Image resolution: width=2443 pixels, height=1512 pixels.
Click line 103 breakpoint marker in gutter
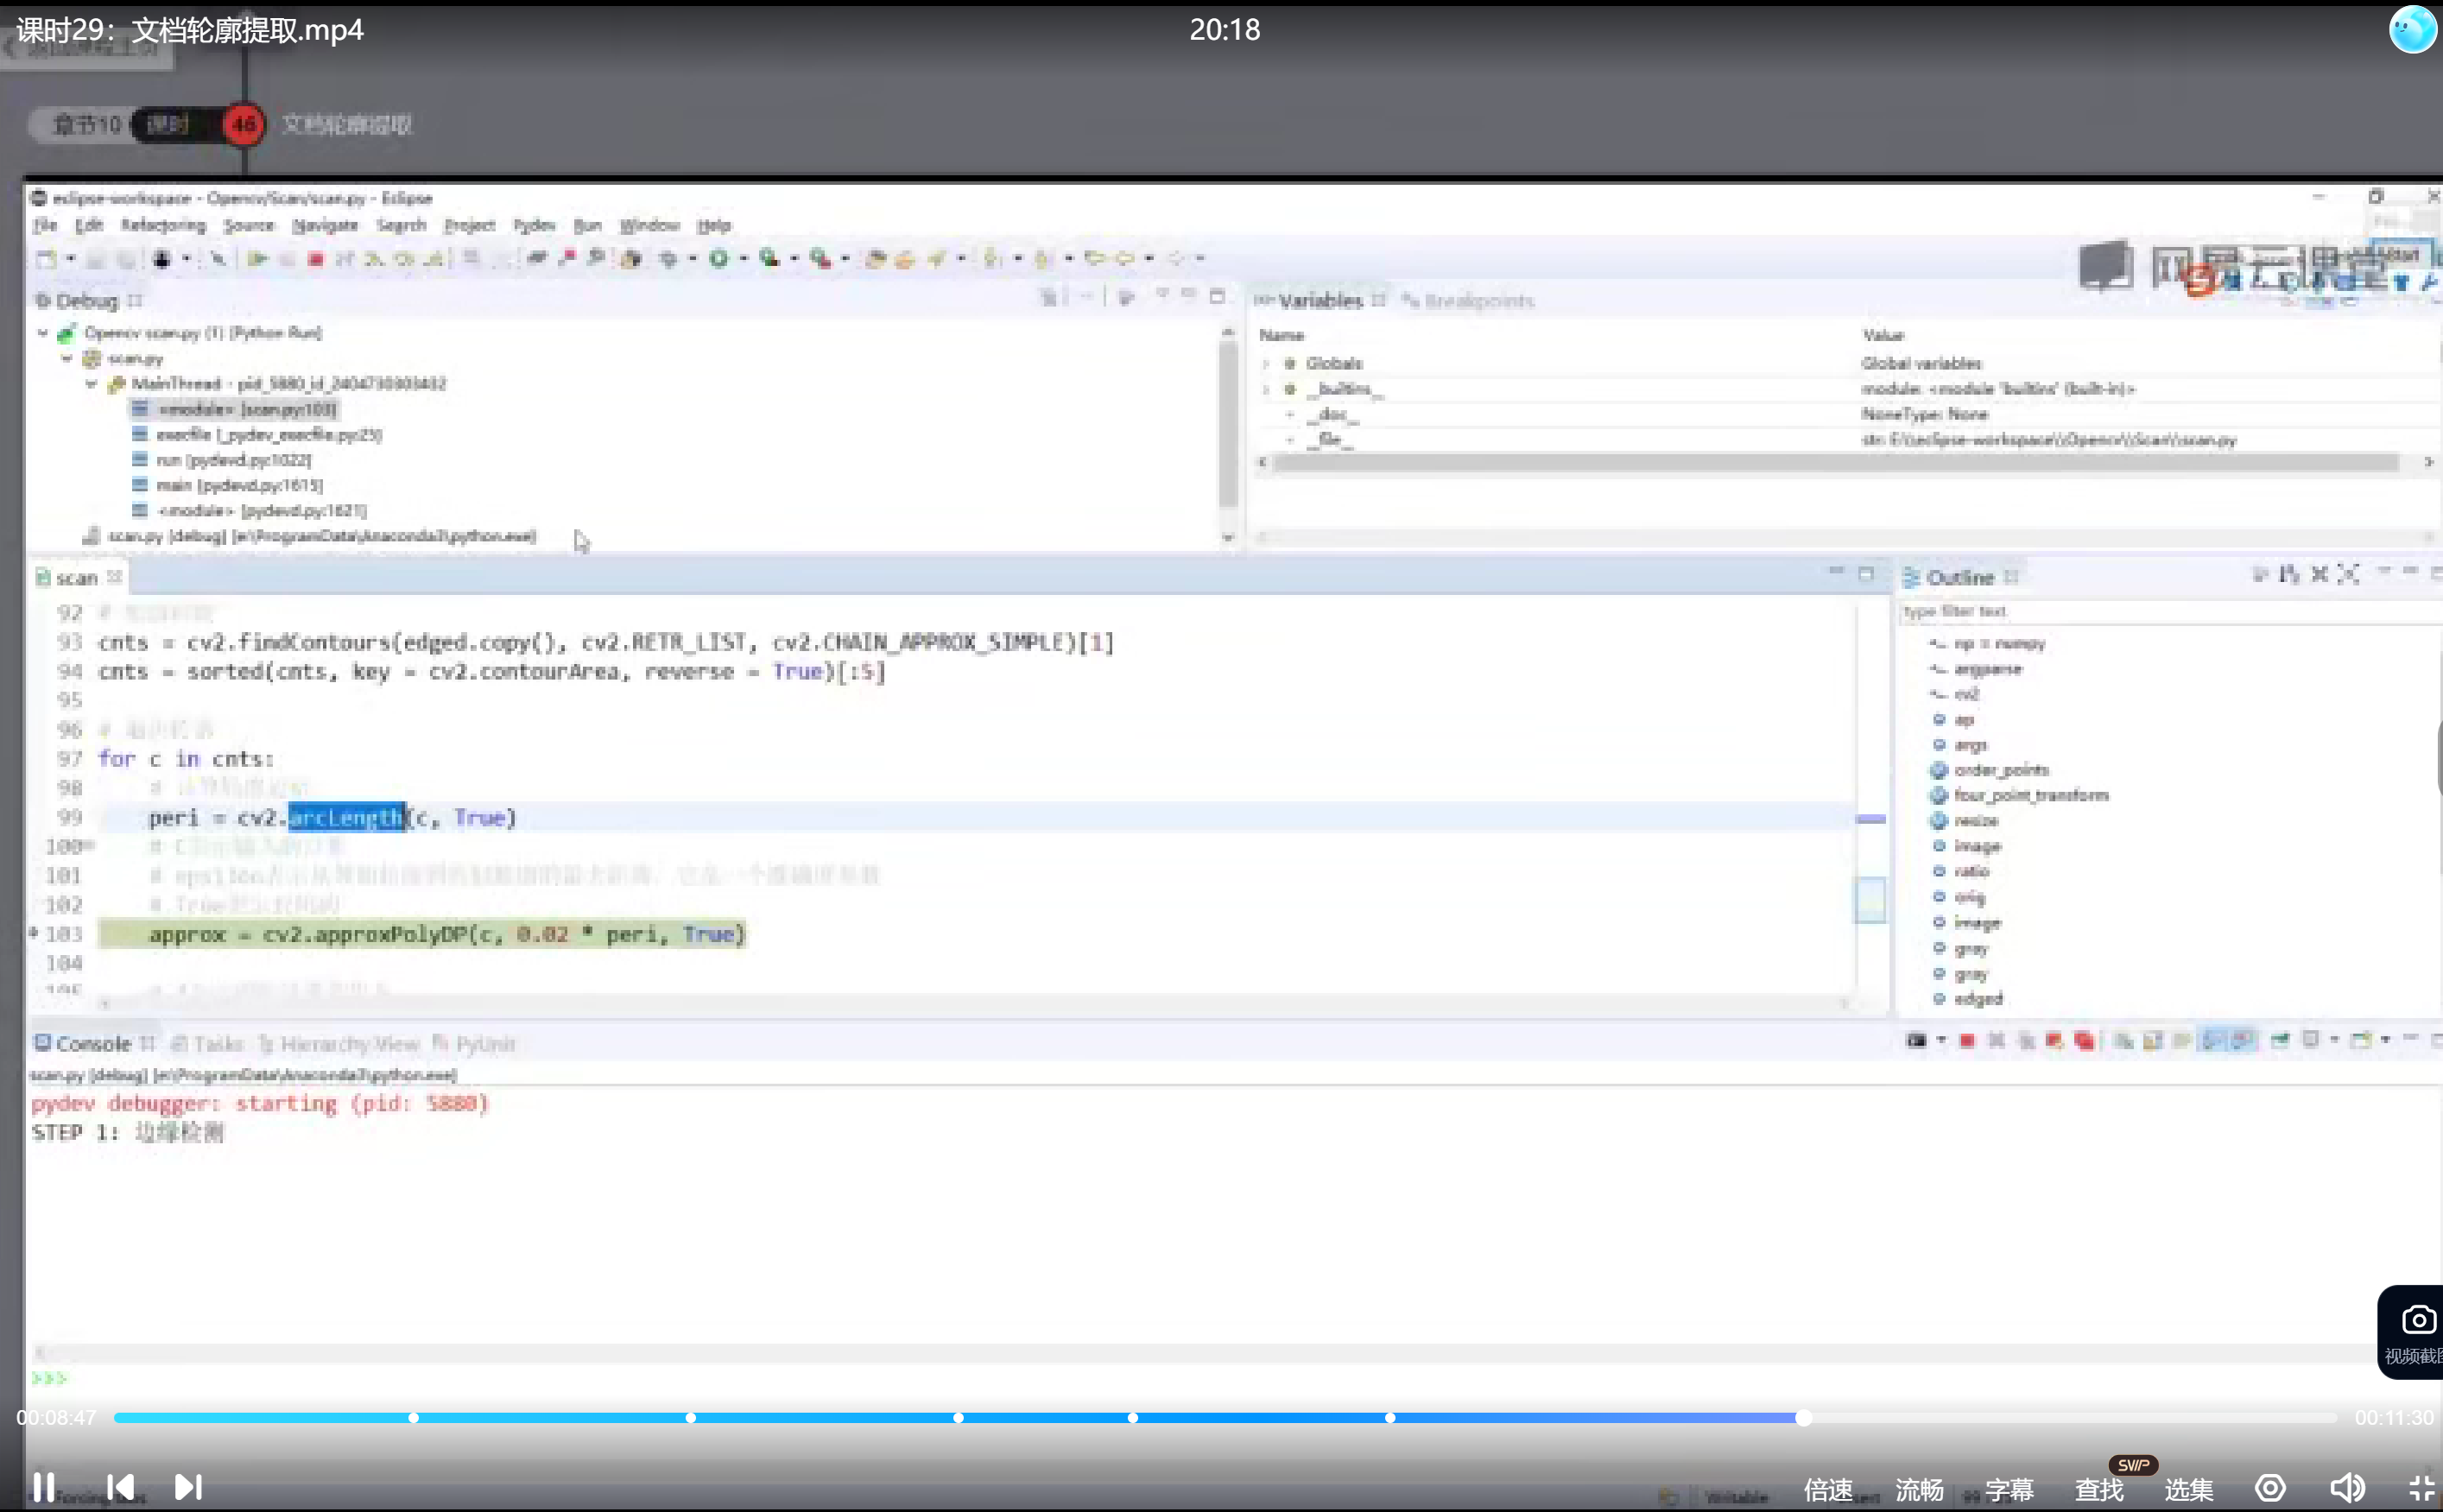point(33,933)
